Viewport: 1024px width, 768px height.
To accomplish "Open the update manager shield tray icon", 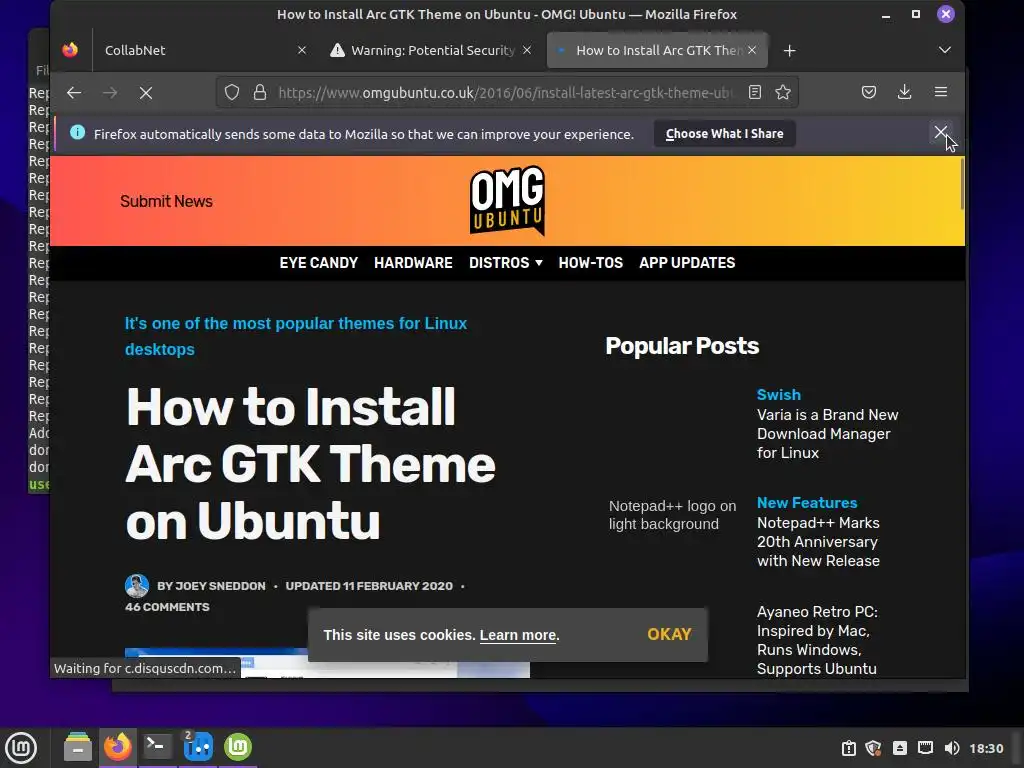I will pos(874,748).
